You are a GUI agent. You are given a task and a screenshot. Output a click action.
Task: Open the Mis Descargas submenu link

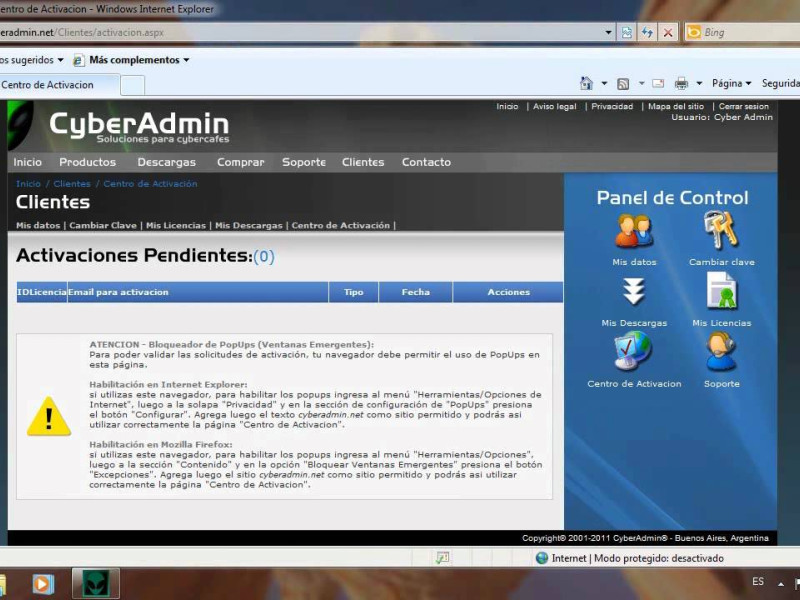[x=248, y=226]
